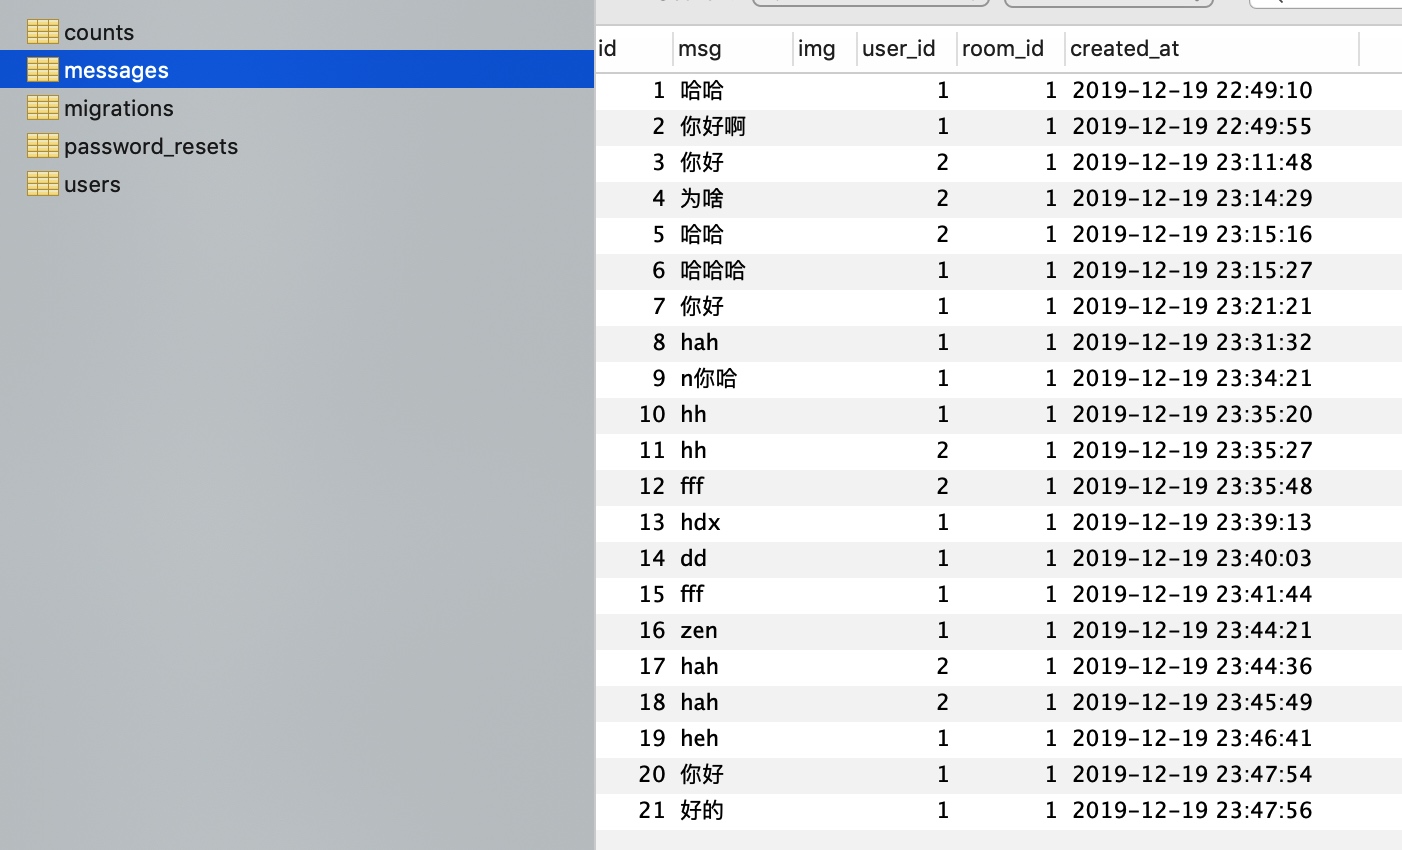Select id cell 5
This screenshot has height=850, width=1402.
coord(659,234)
